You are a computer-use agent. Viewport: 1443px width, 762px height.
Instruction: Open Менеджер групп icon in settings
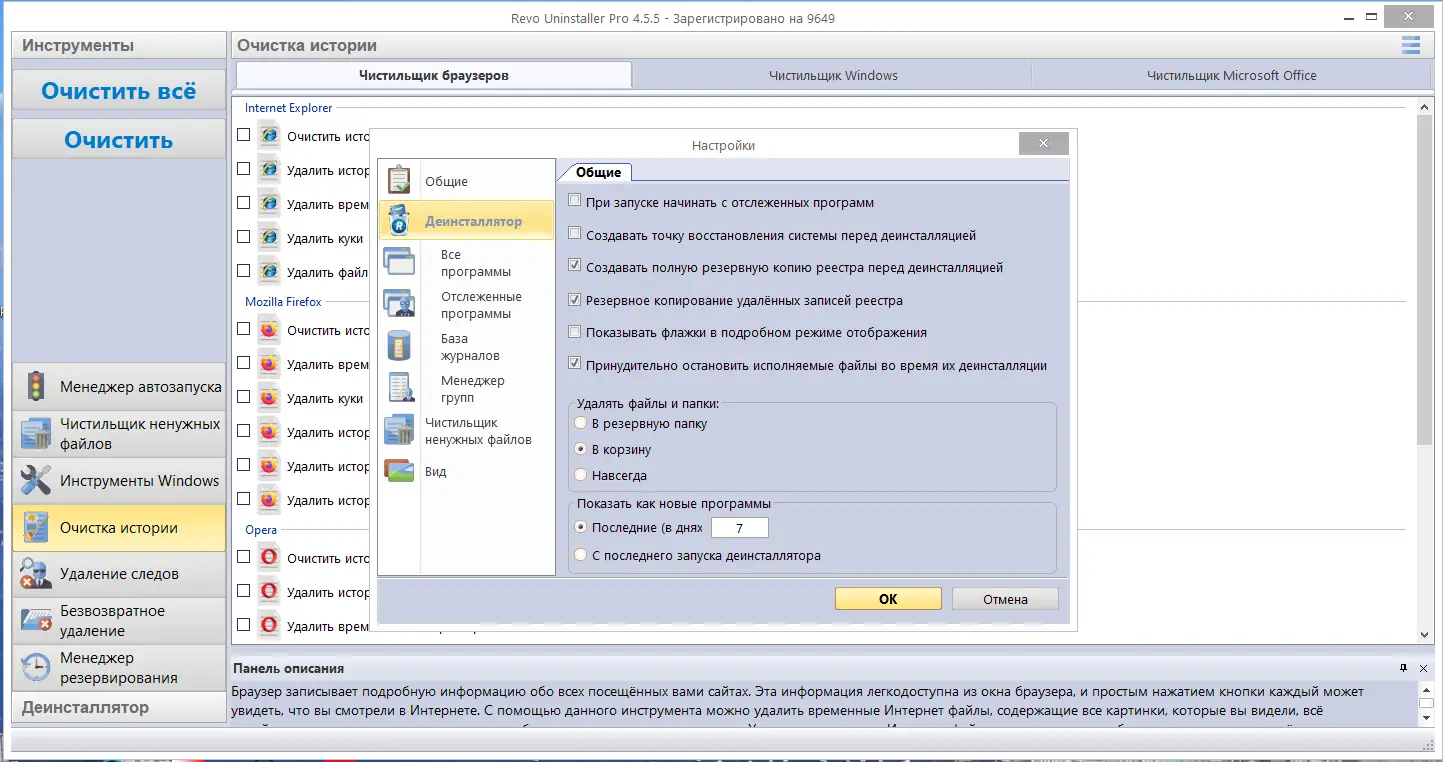(x=399, y=388)
